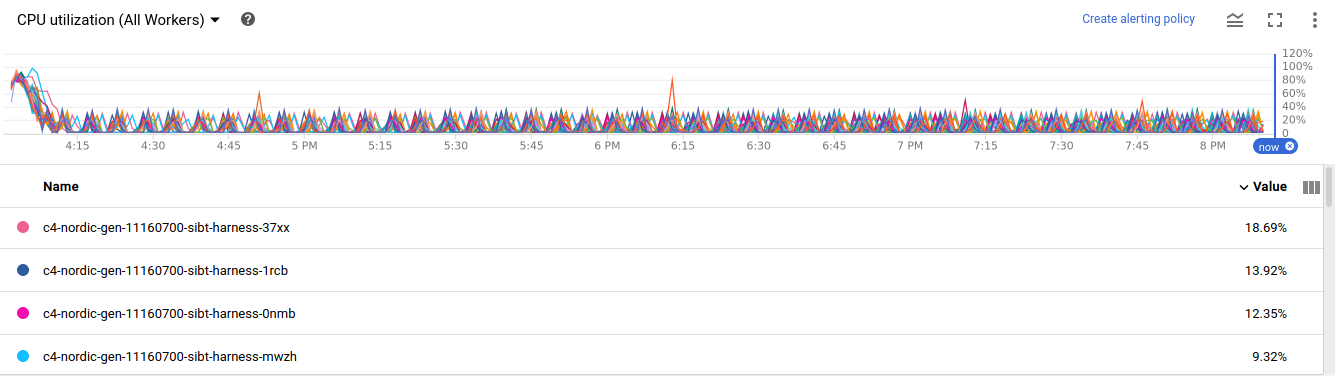Click the 18.69% value cell
Screen dimensions: 1335x376
[1265, 228]
